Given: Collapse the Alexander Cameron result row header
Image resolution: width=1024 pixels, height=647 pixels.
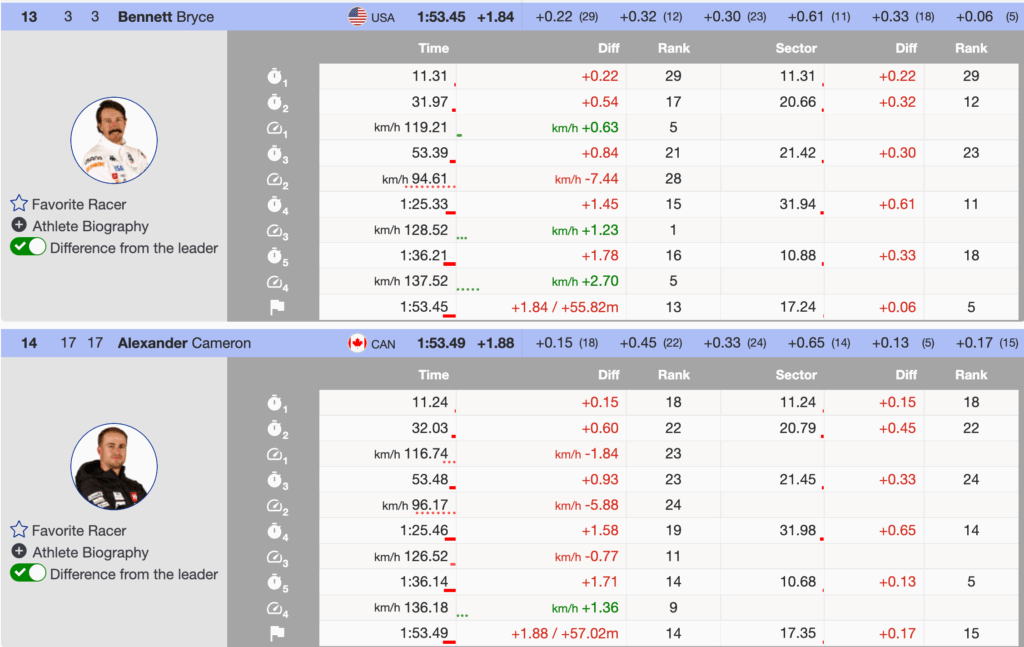Looking at the screenshot, I should tap(180, 343).
